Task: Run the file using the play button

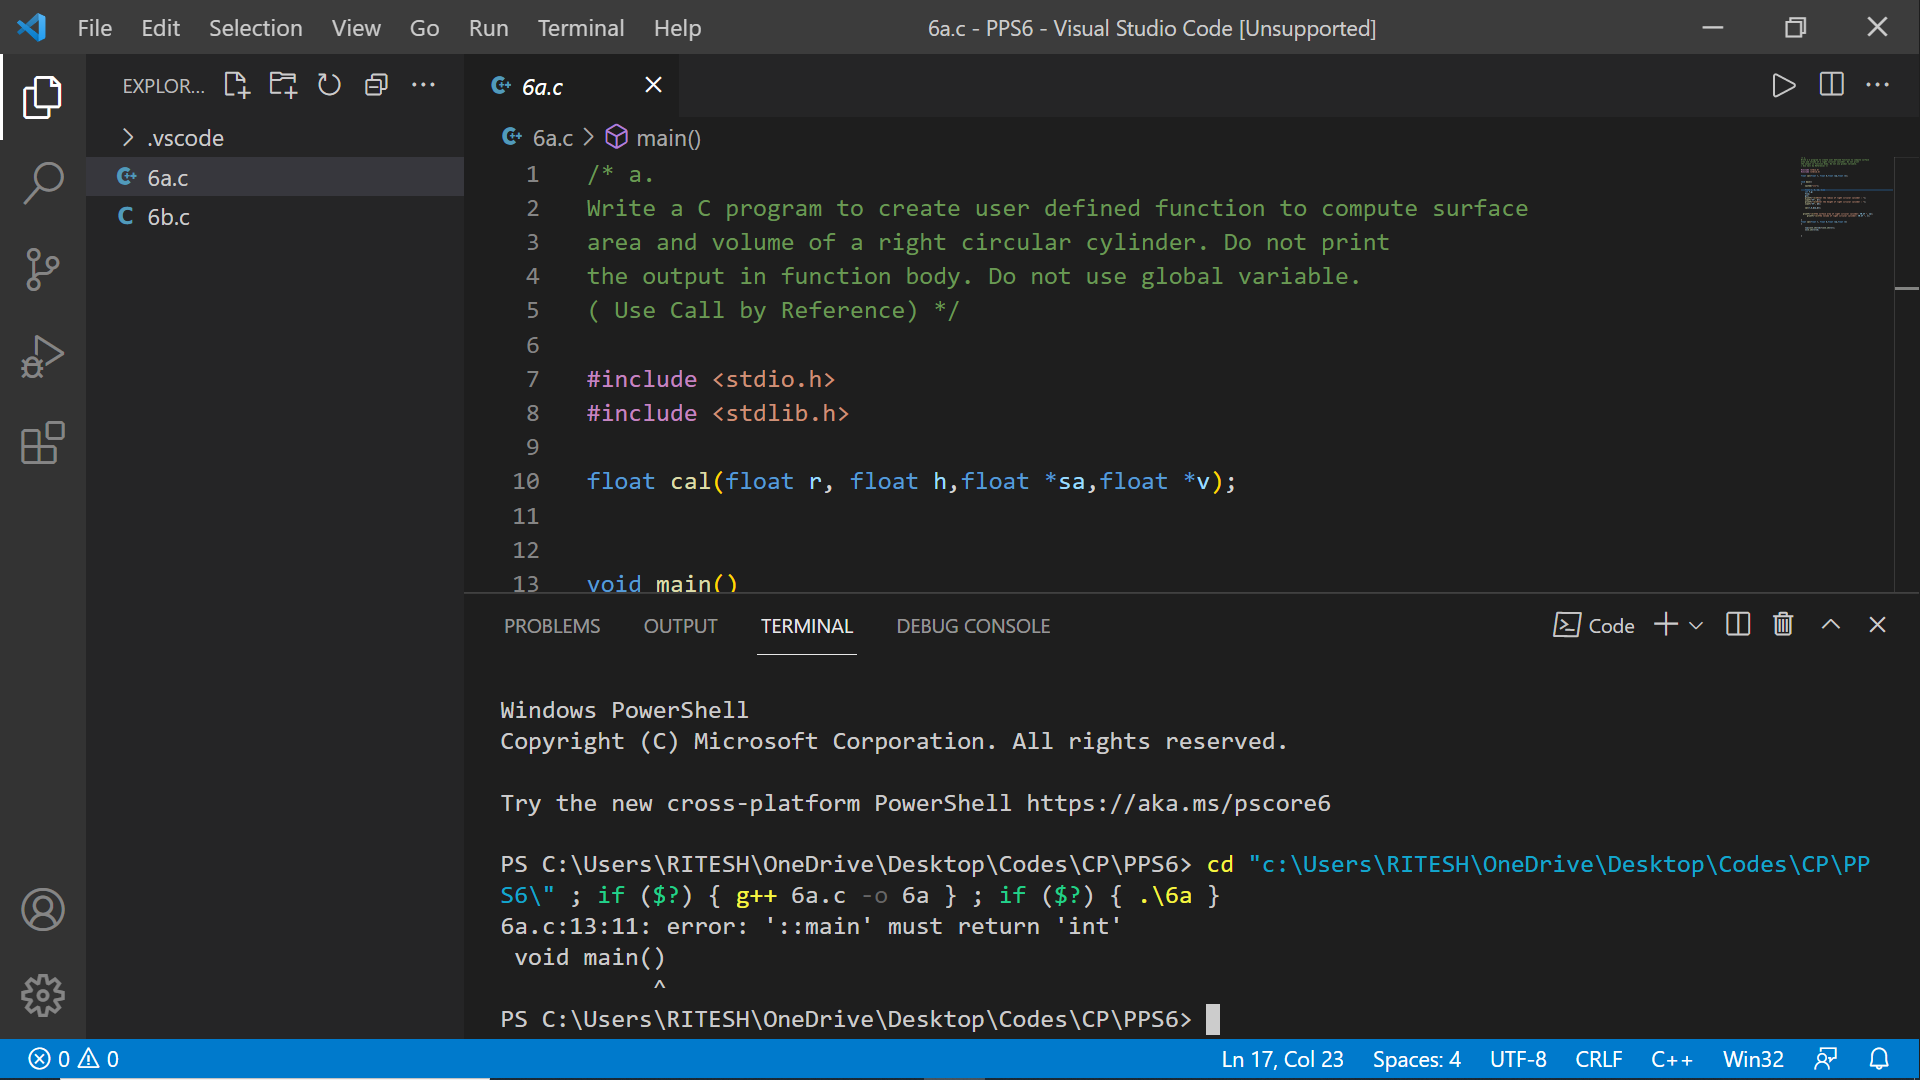Action: [1784, 85]
